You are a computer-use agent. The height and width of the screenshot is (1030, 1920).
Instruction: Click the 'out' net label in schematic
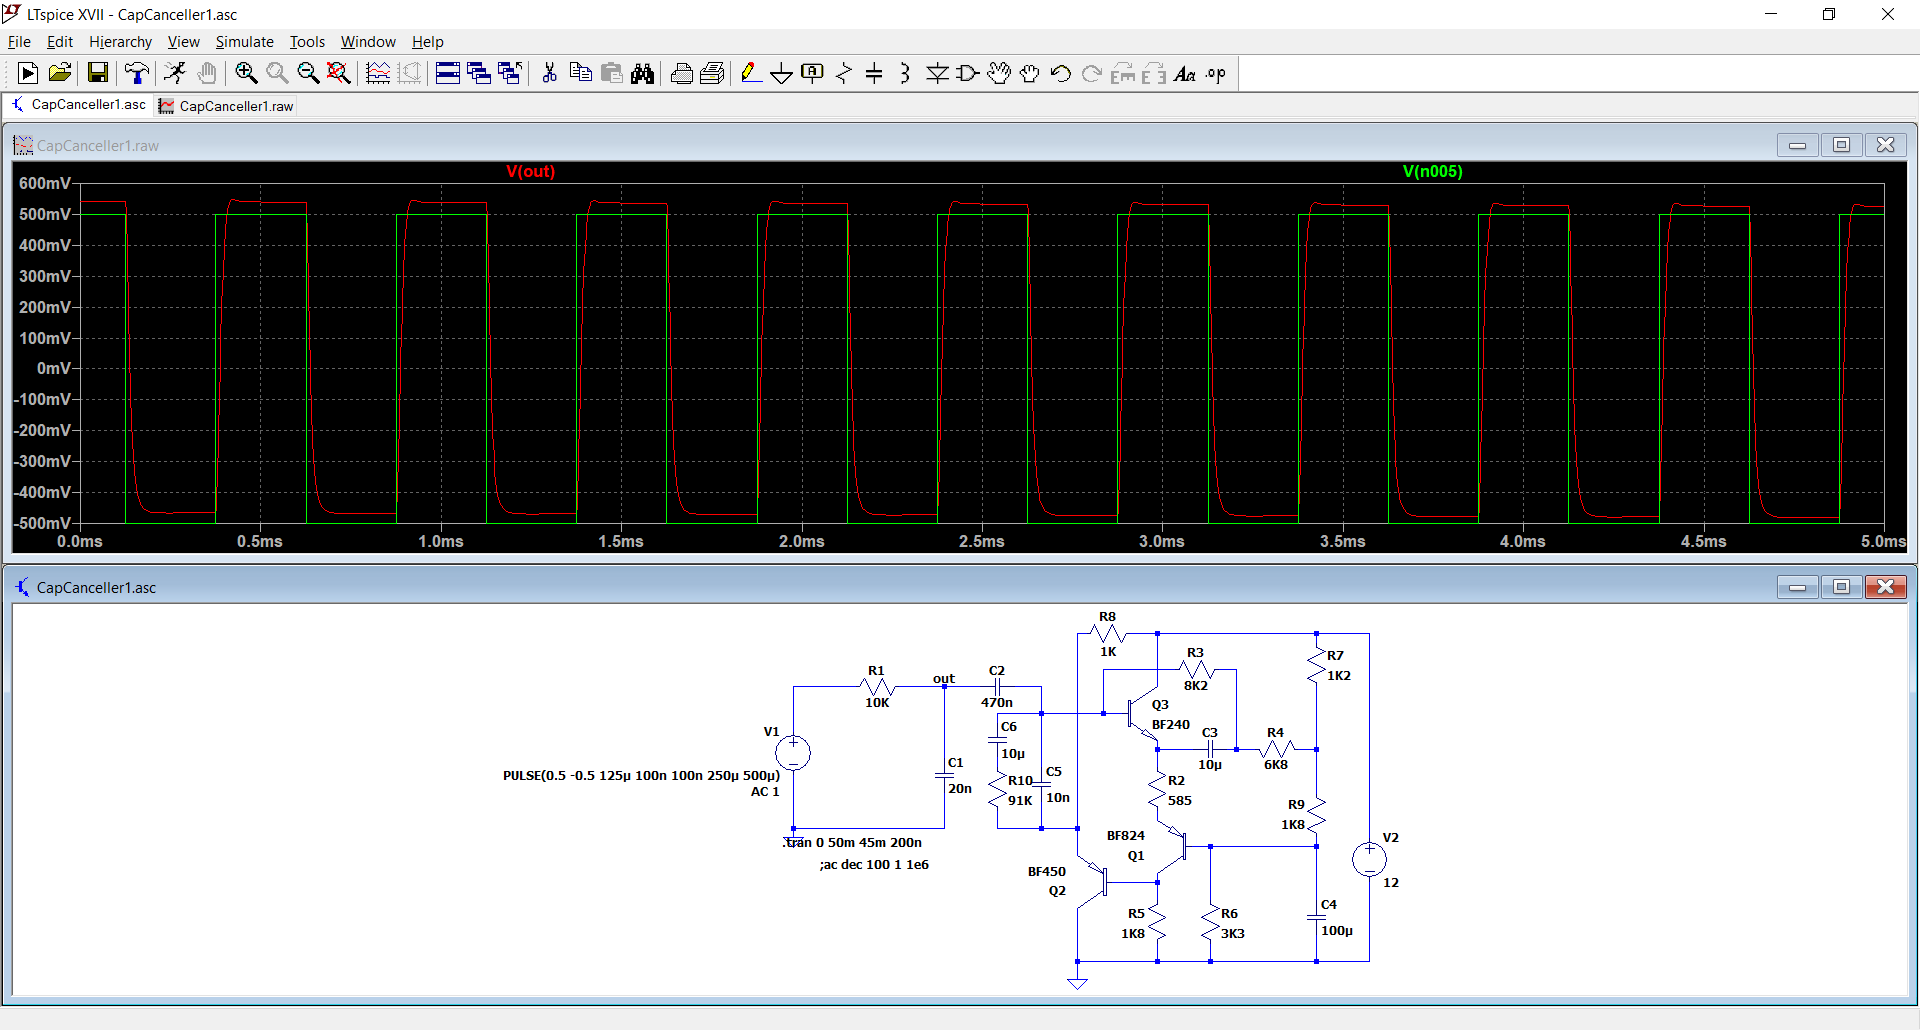point(944,678)
